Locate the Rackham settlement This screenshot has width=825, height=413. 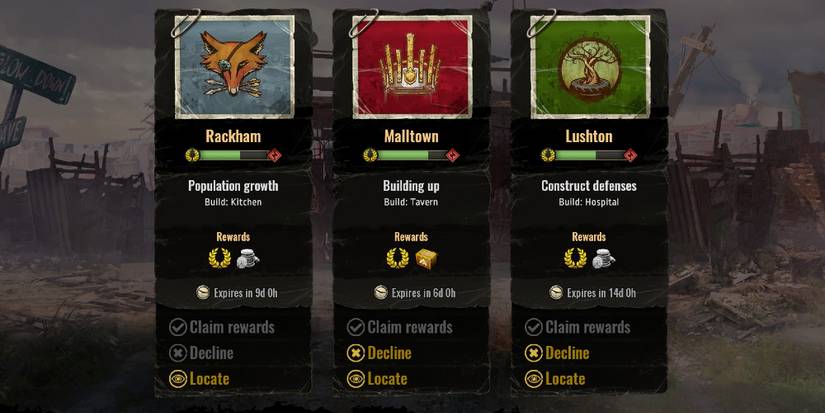coord(199,379)
